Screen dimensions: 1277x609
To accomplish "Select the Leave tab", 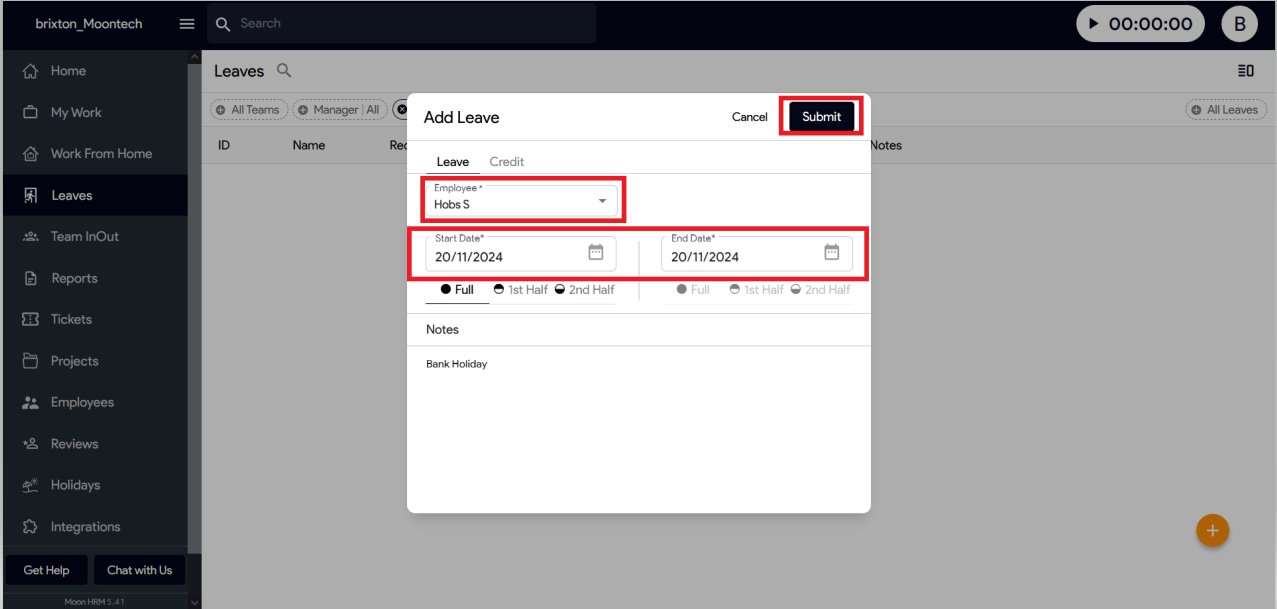I will coord(452,162).
